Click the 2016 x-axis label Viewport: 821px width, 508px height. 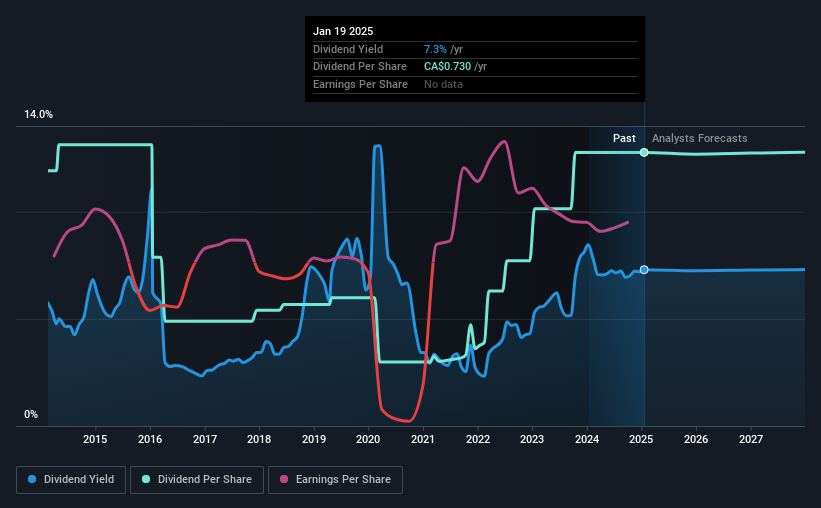(x=150, y=439)
